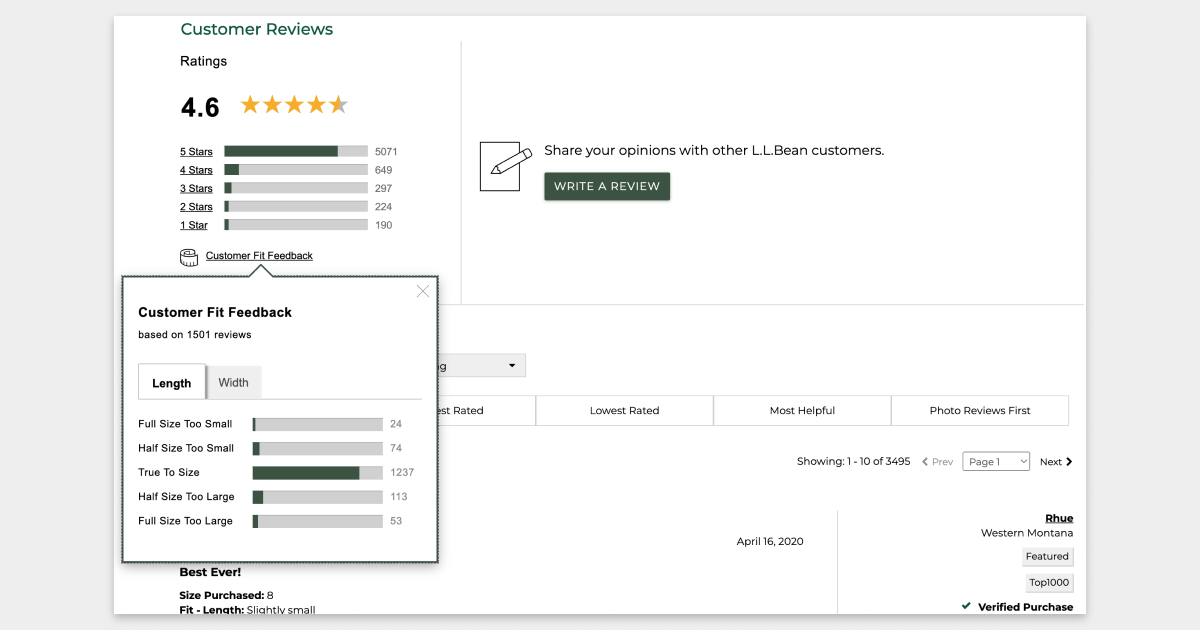Show only 1 Star reviews

(194, 225)
